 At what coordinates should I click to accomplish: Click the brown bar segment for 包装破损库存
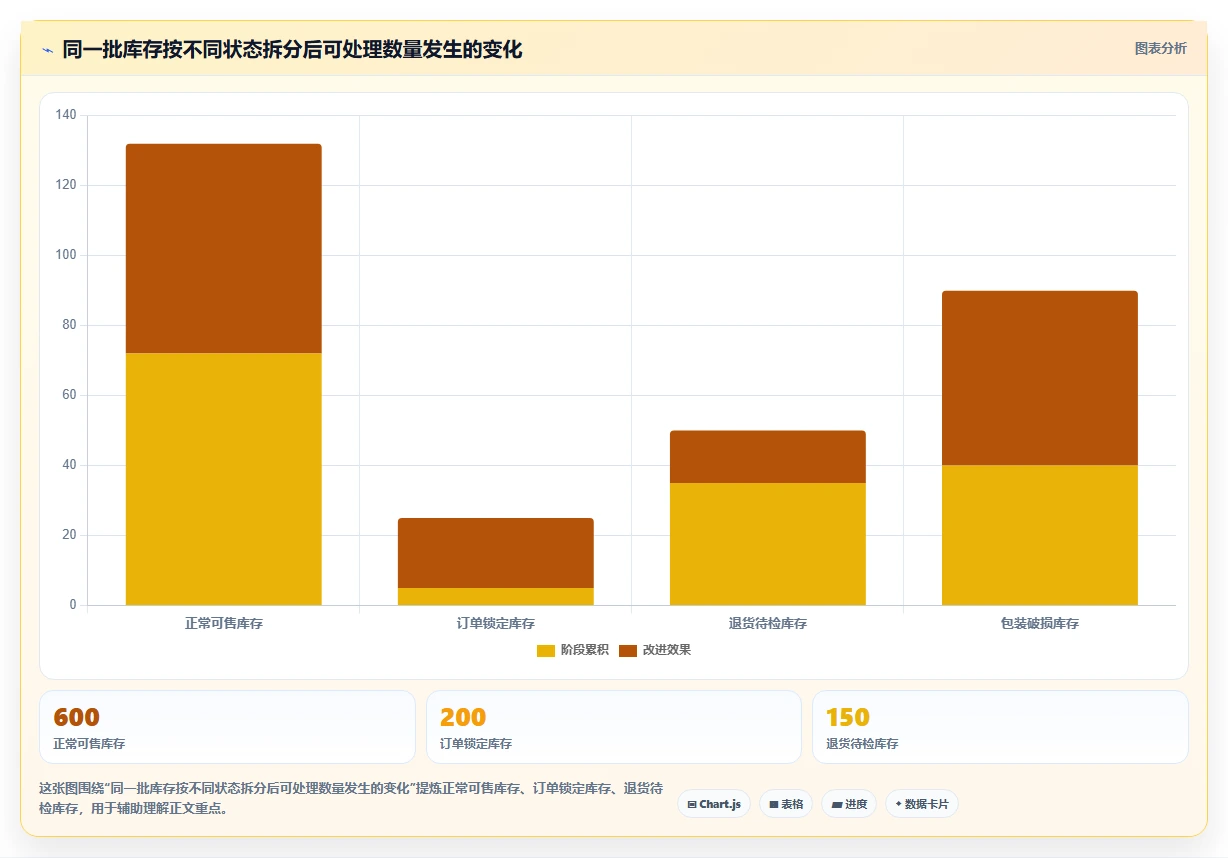(x=1040, y=378)
